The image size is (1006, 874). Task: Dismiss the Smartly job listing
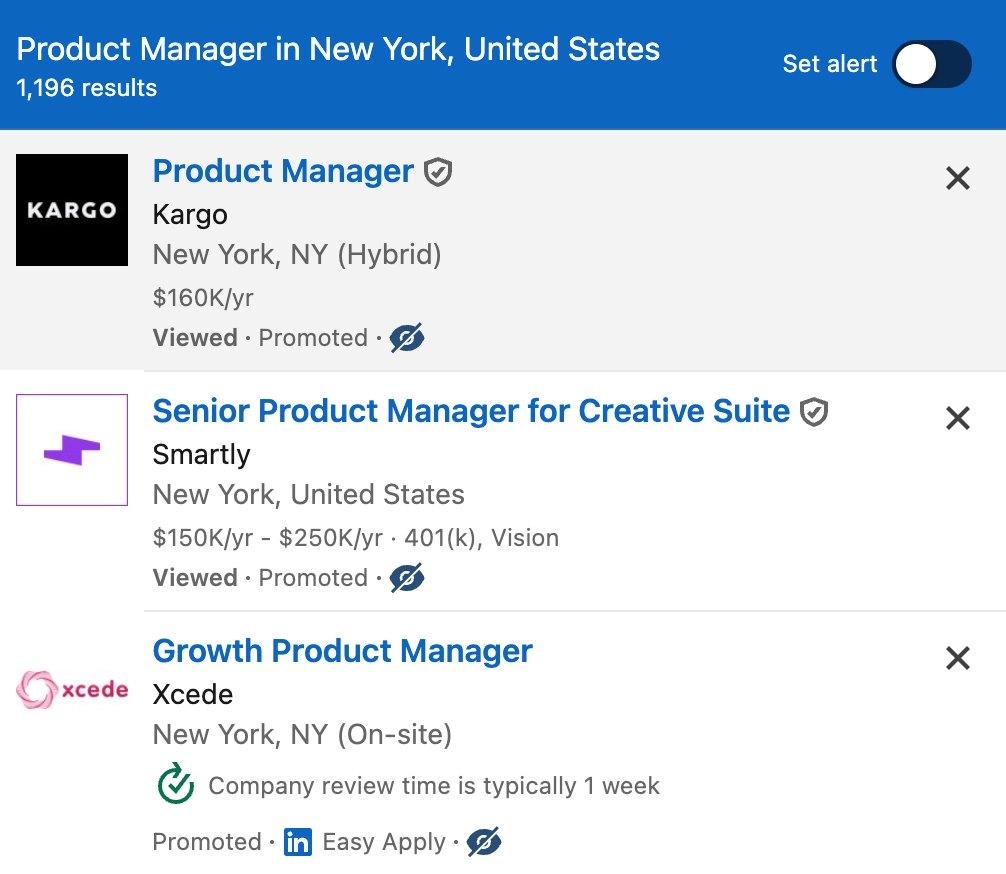[957, 418]
